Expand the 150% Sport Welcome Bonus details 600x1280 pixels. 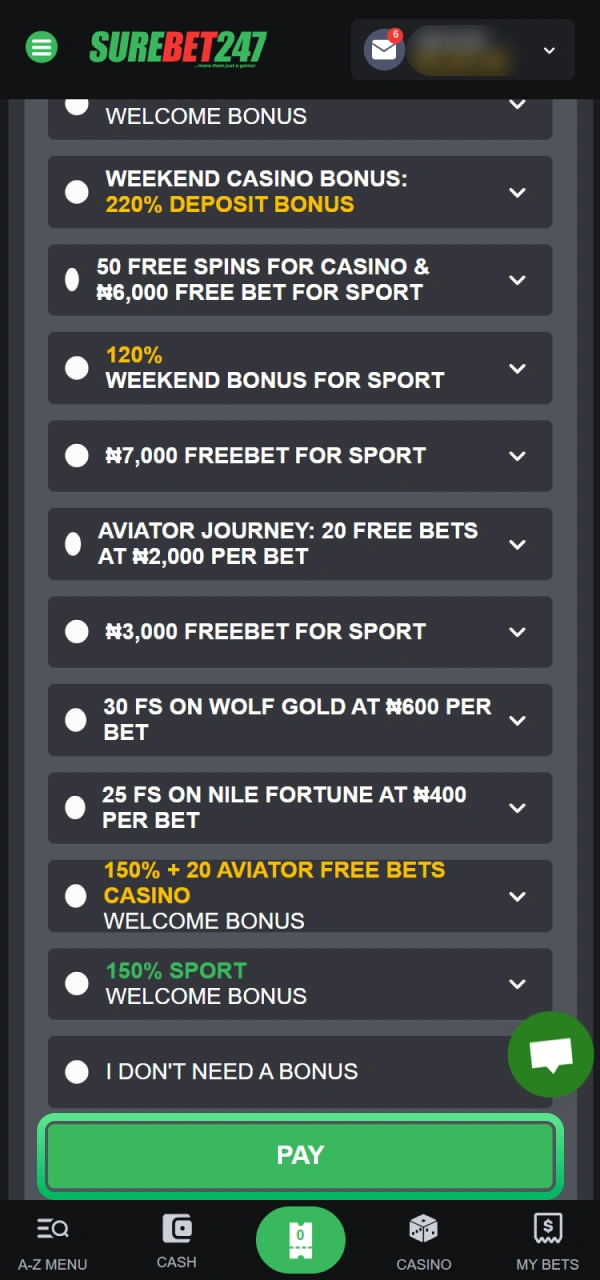[x=518, y=983]
